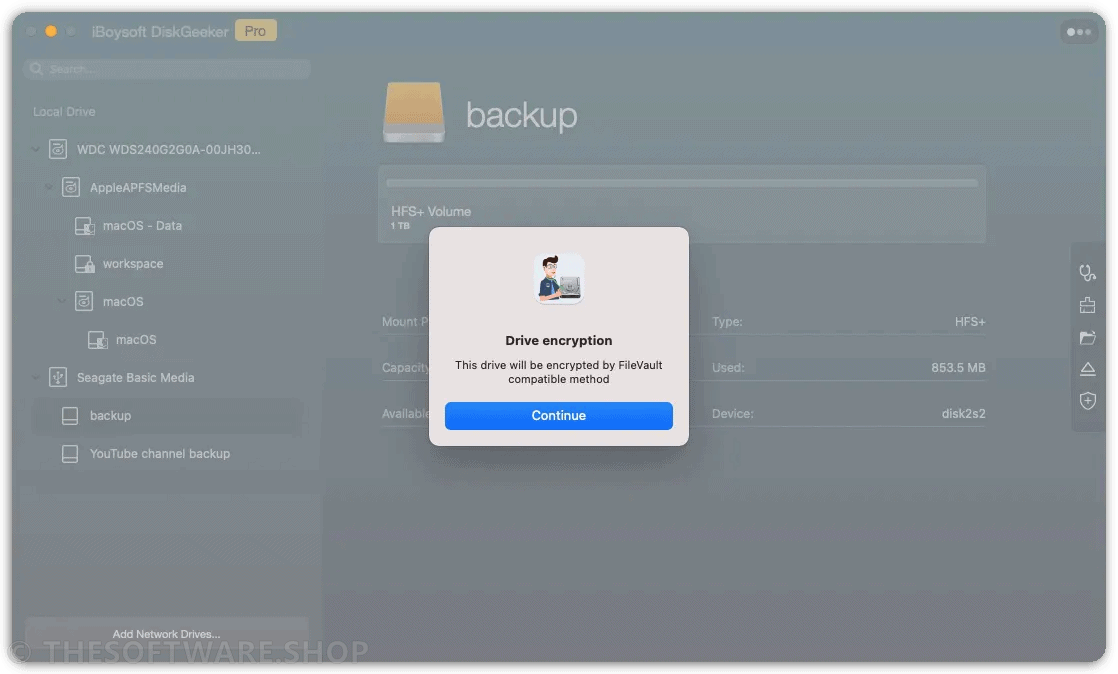
Task: Click the backup volume icon in sidebar
Action: tap(70, 416)
